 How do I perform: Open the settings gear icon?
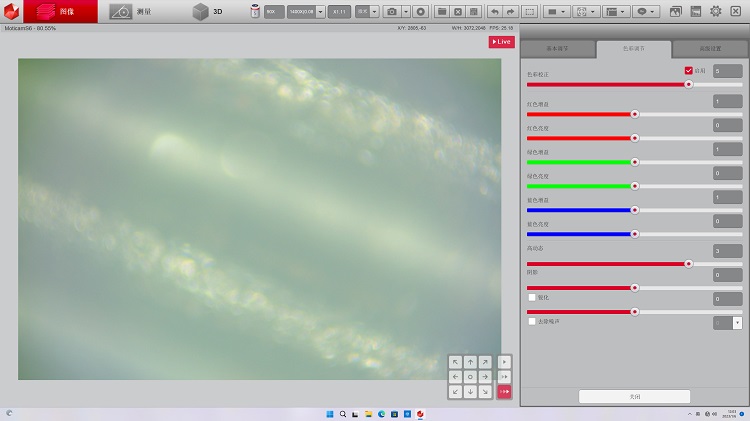716,12
